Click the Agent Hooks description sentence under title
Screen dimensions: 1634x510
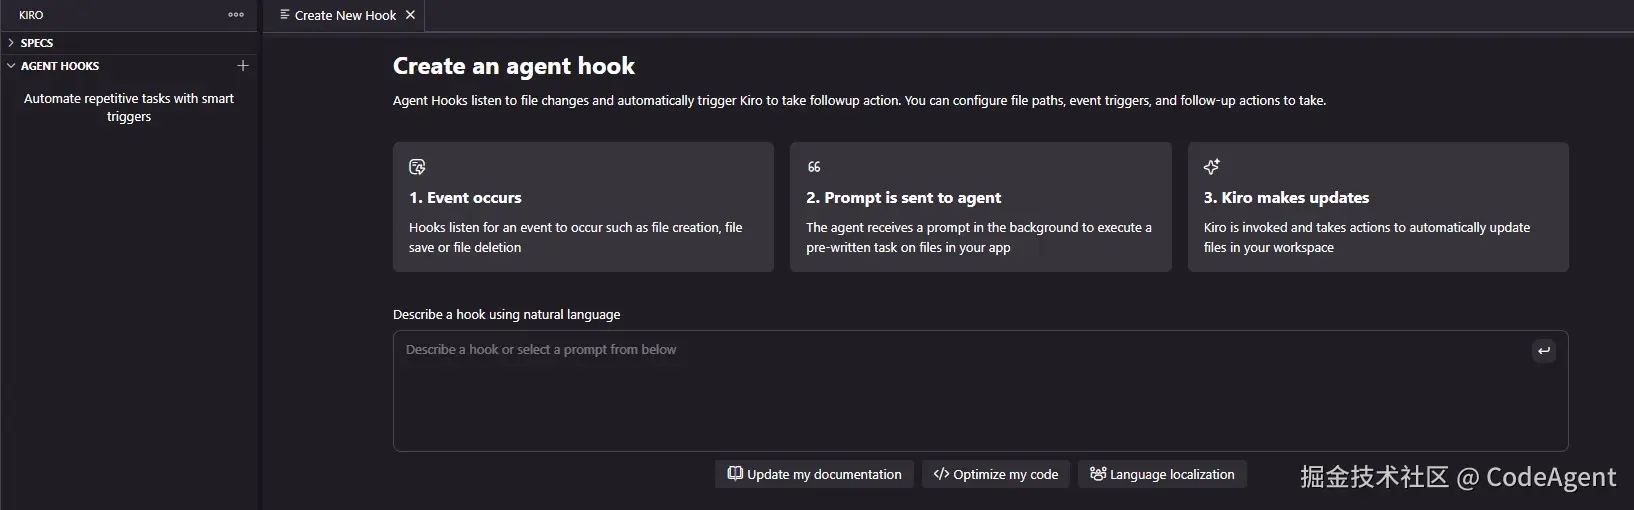tap(860, 101)
